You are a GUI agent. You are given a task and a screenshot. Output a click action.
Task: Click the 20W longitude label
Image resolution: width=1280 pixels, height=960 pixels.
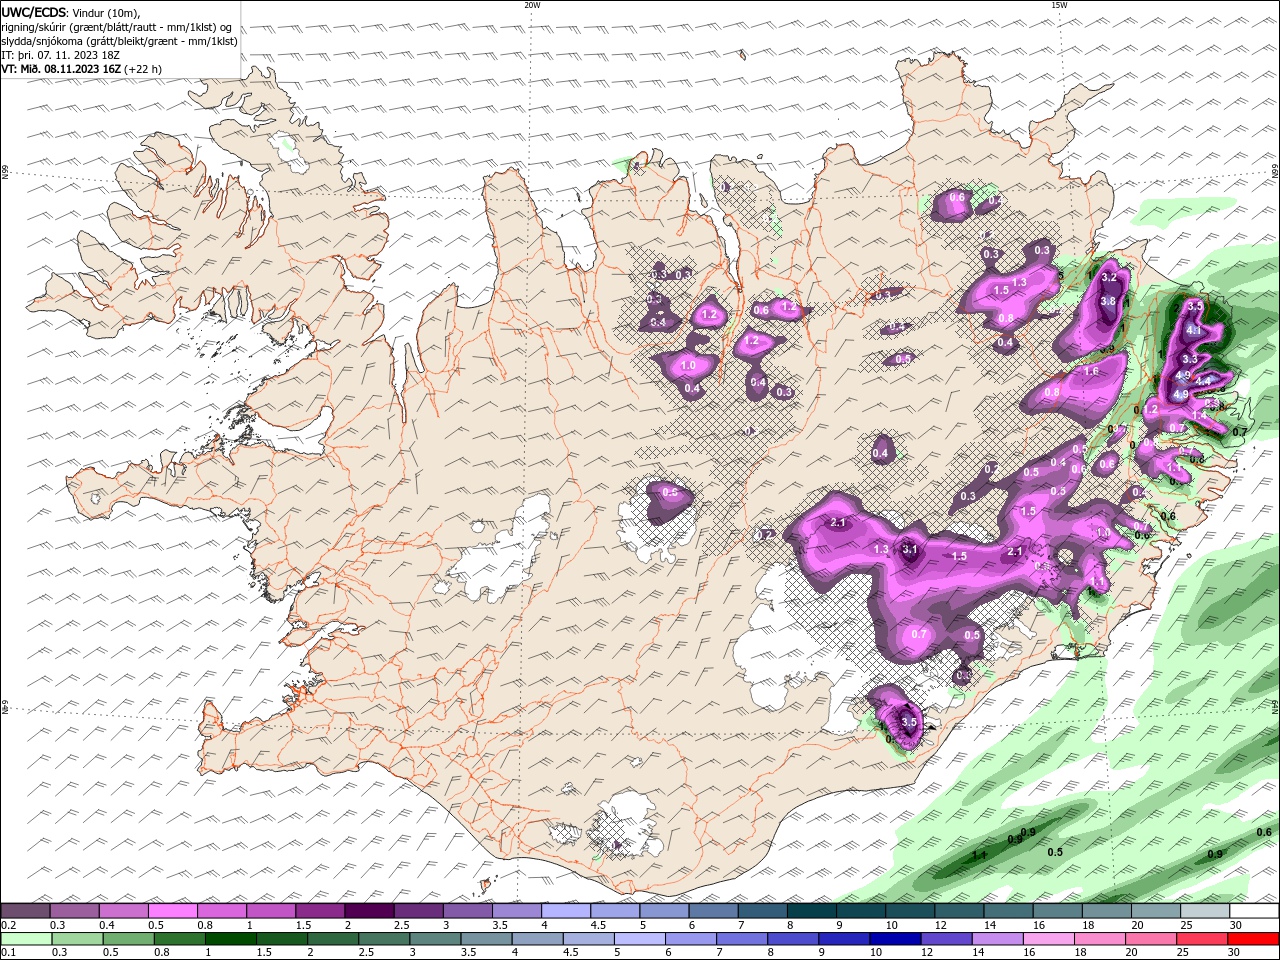tap(532, 5)
